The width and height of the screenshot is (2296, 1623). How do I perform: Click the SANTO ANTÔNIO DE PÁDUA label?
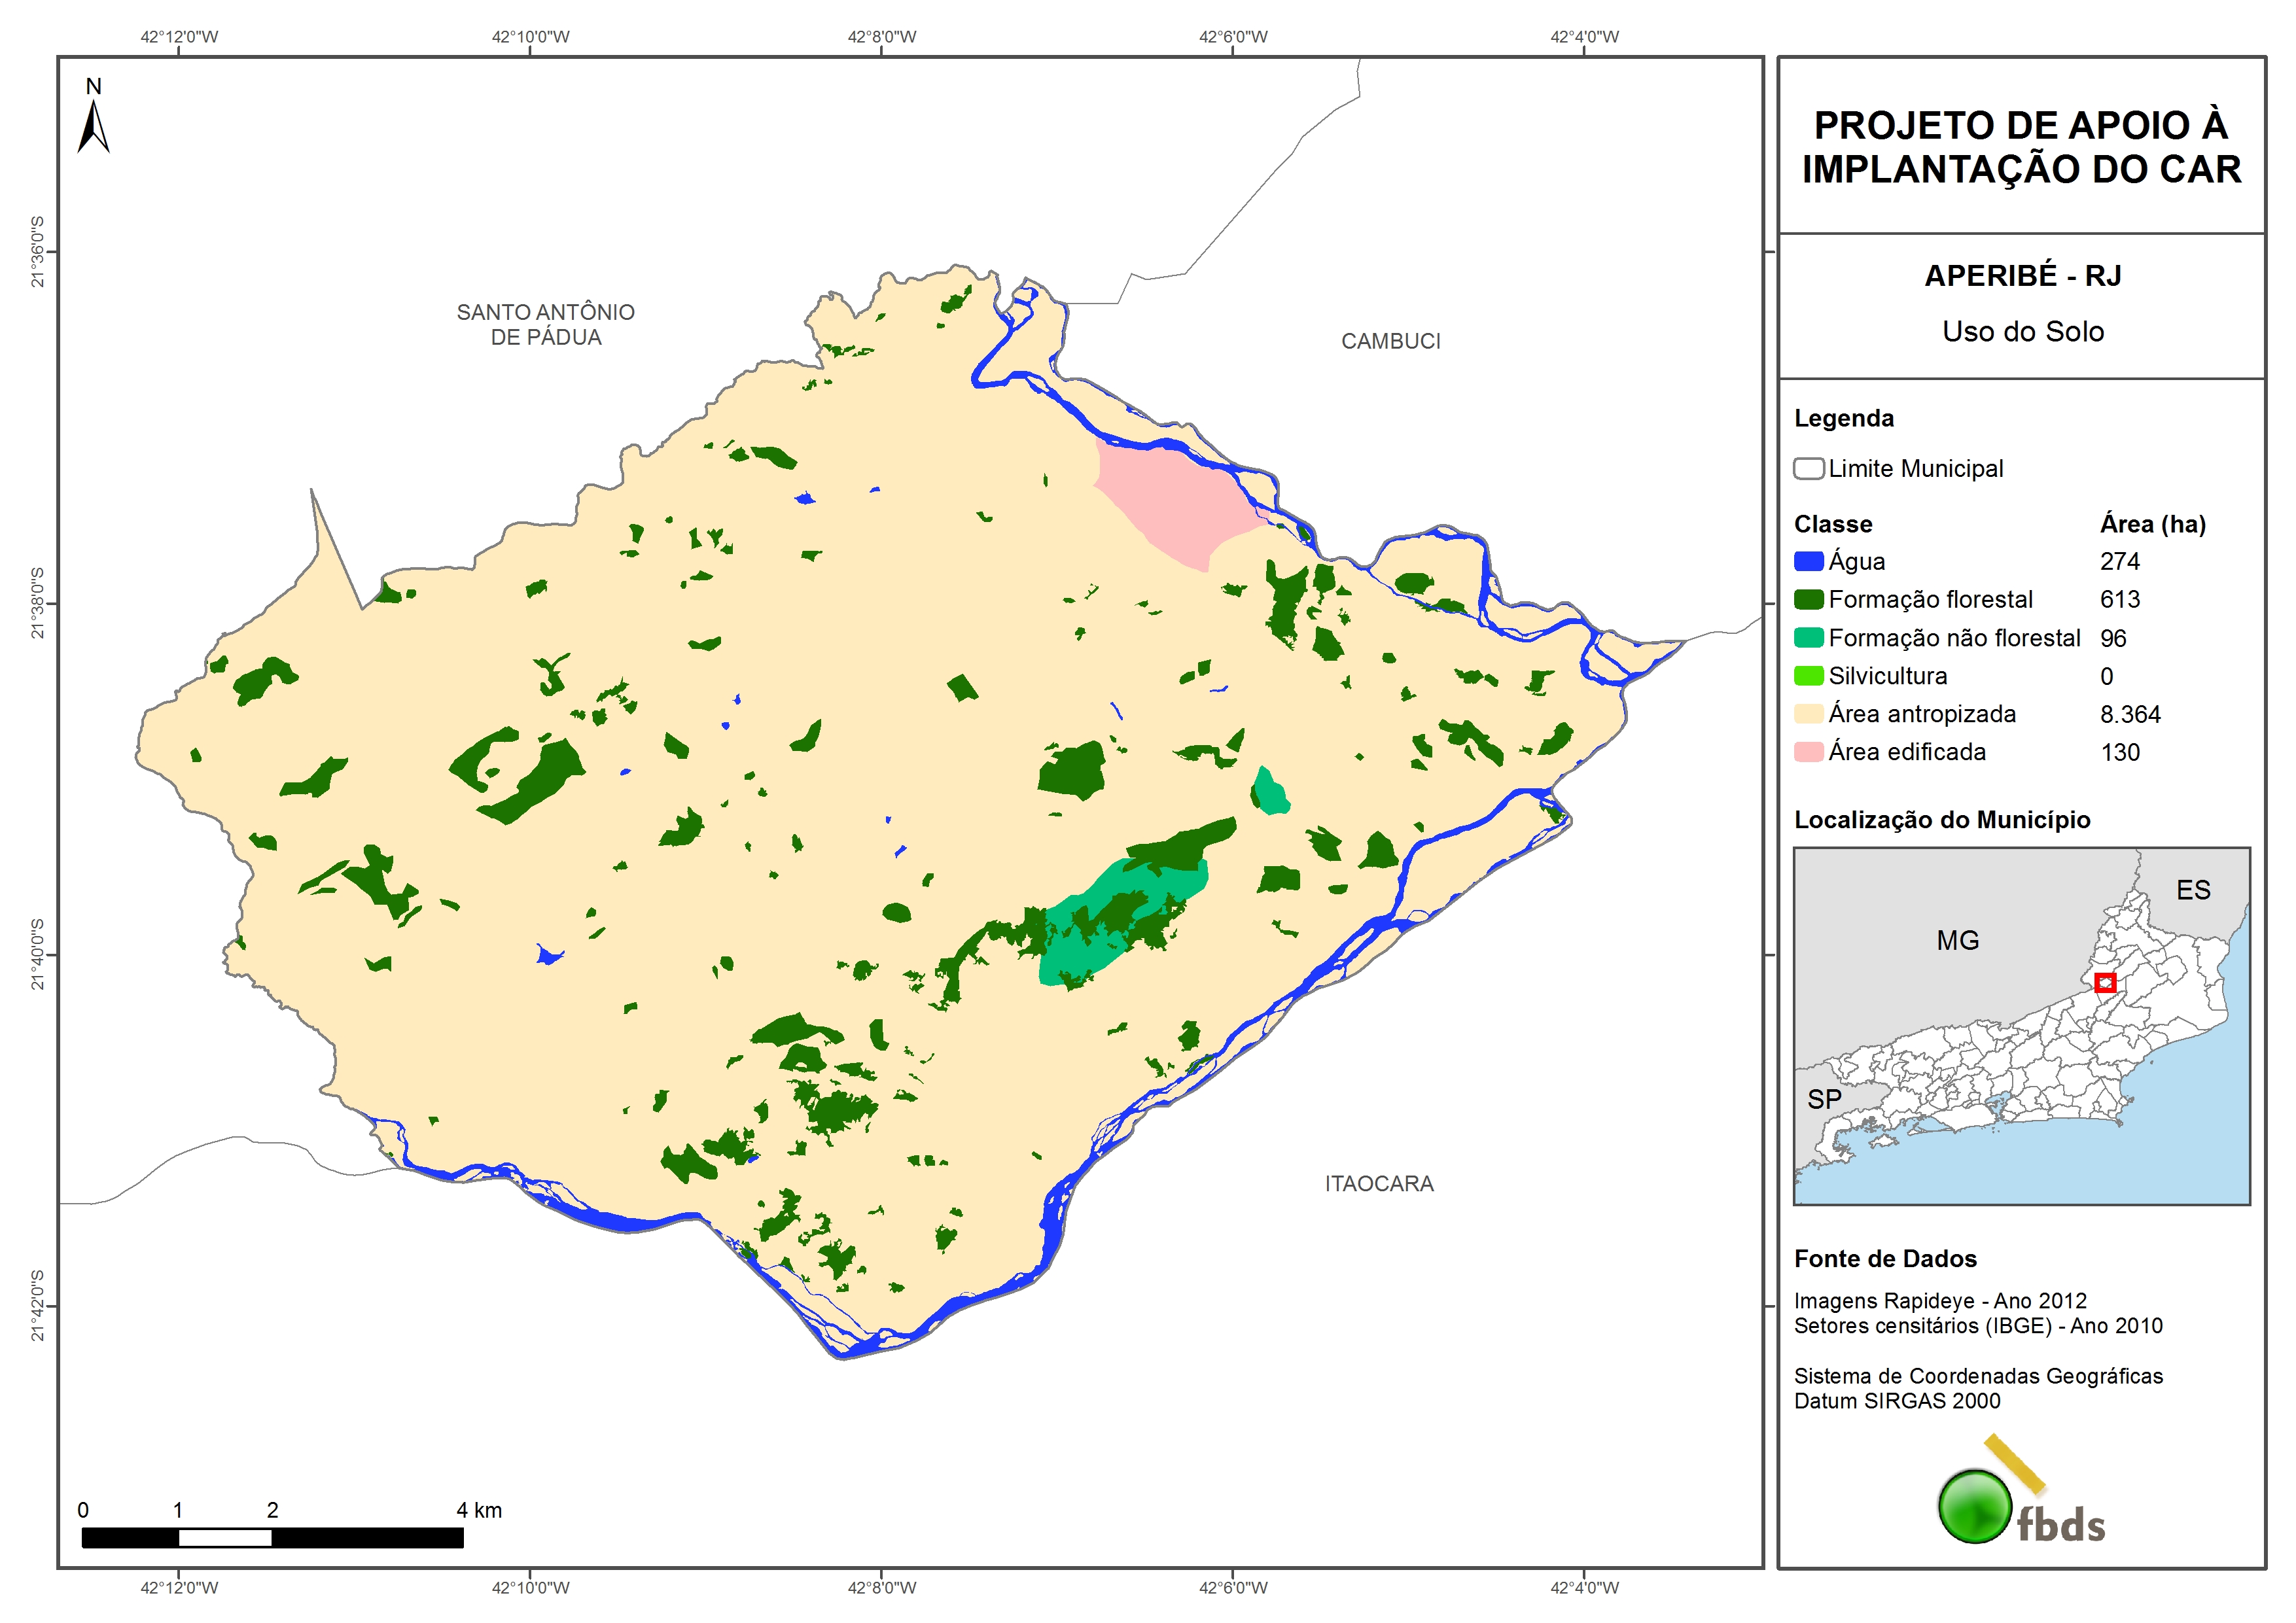pyautogui.click(x=545, y=324)
